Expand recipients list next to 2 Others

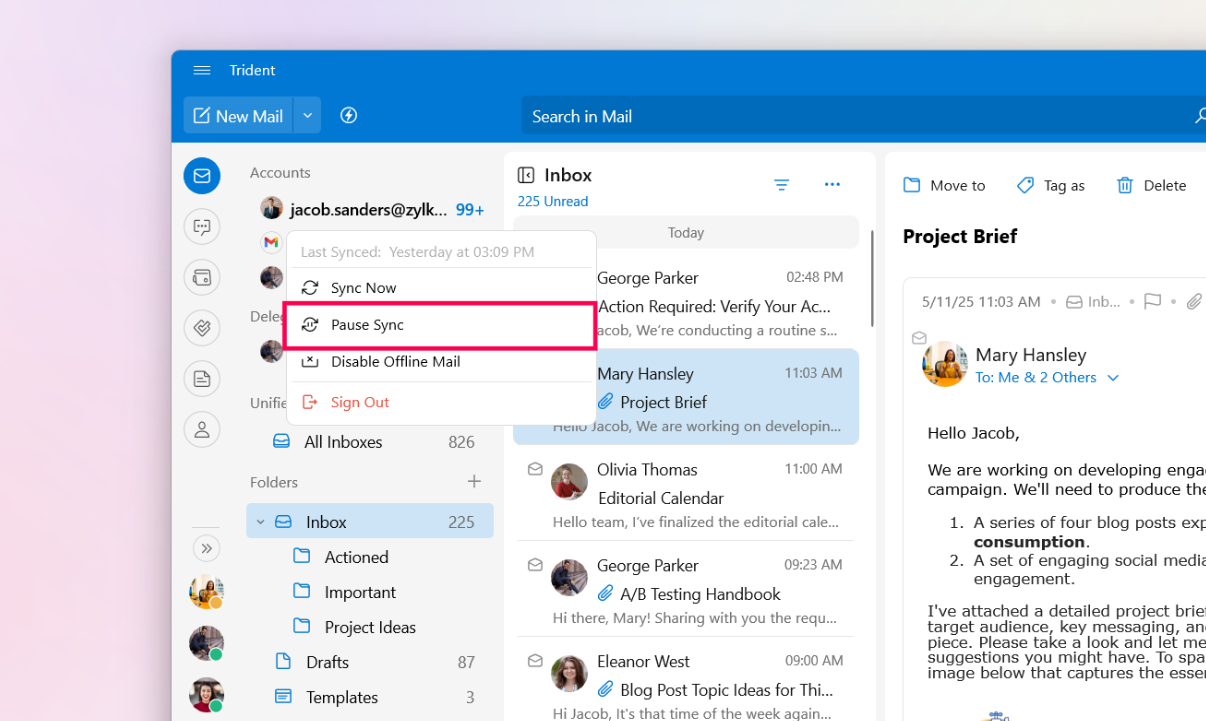1113,378
